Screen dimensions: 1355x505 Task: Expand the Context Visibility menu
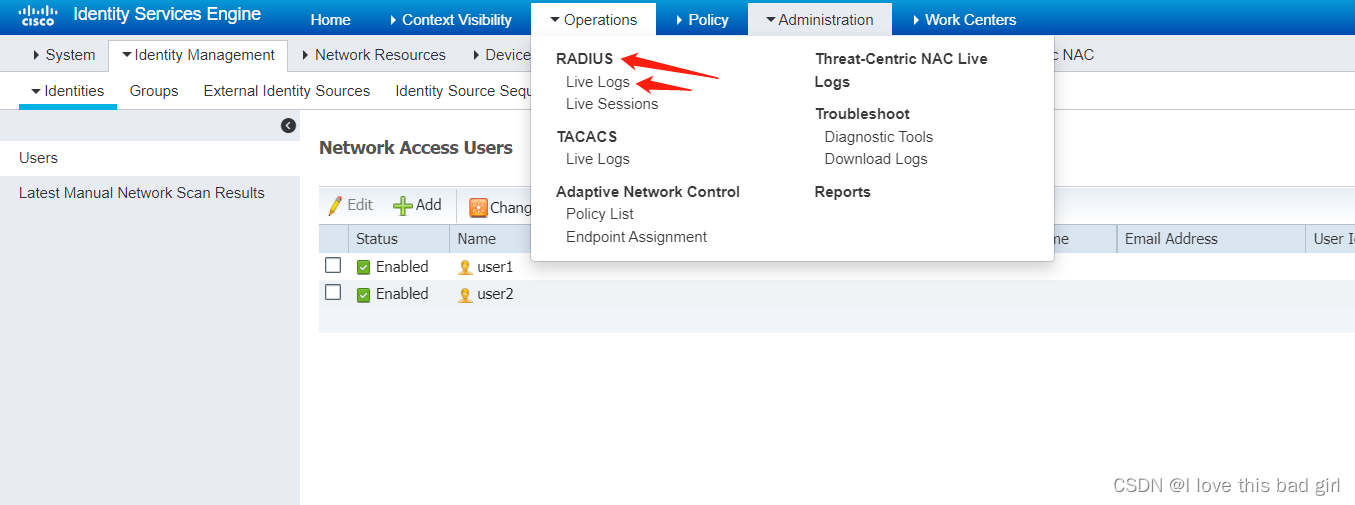(x=450, y=19)
